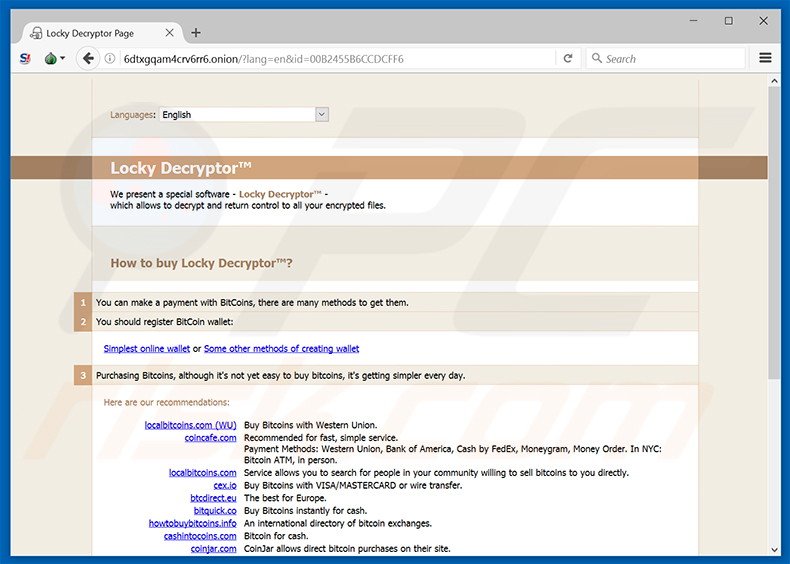
Task: Click the English language combo box
Action: pyautogui.click(x=244, y=114)
